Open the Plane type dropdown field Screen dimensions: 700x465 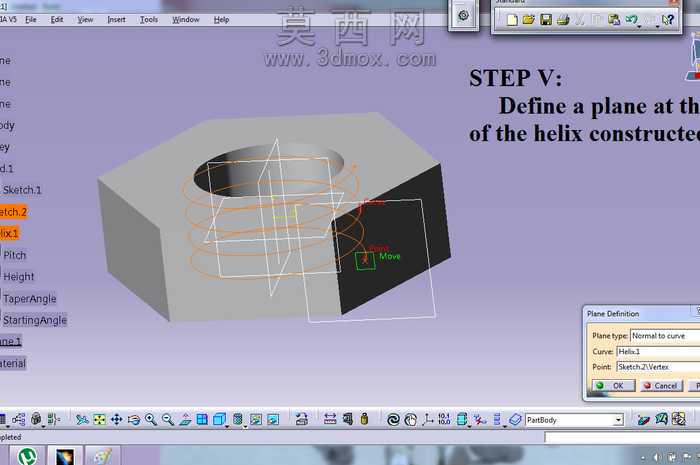point(665,336)
